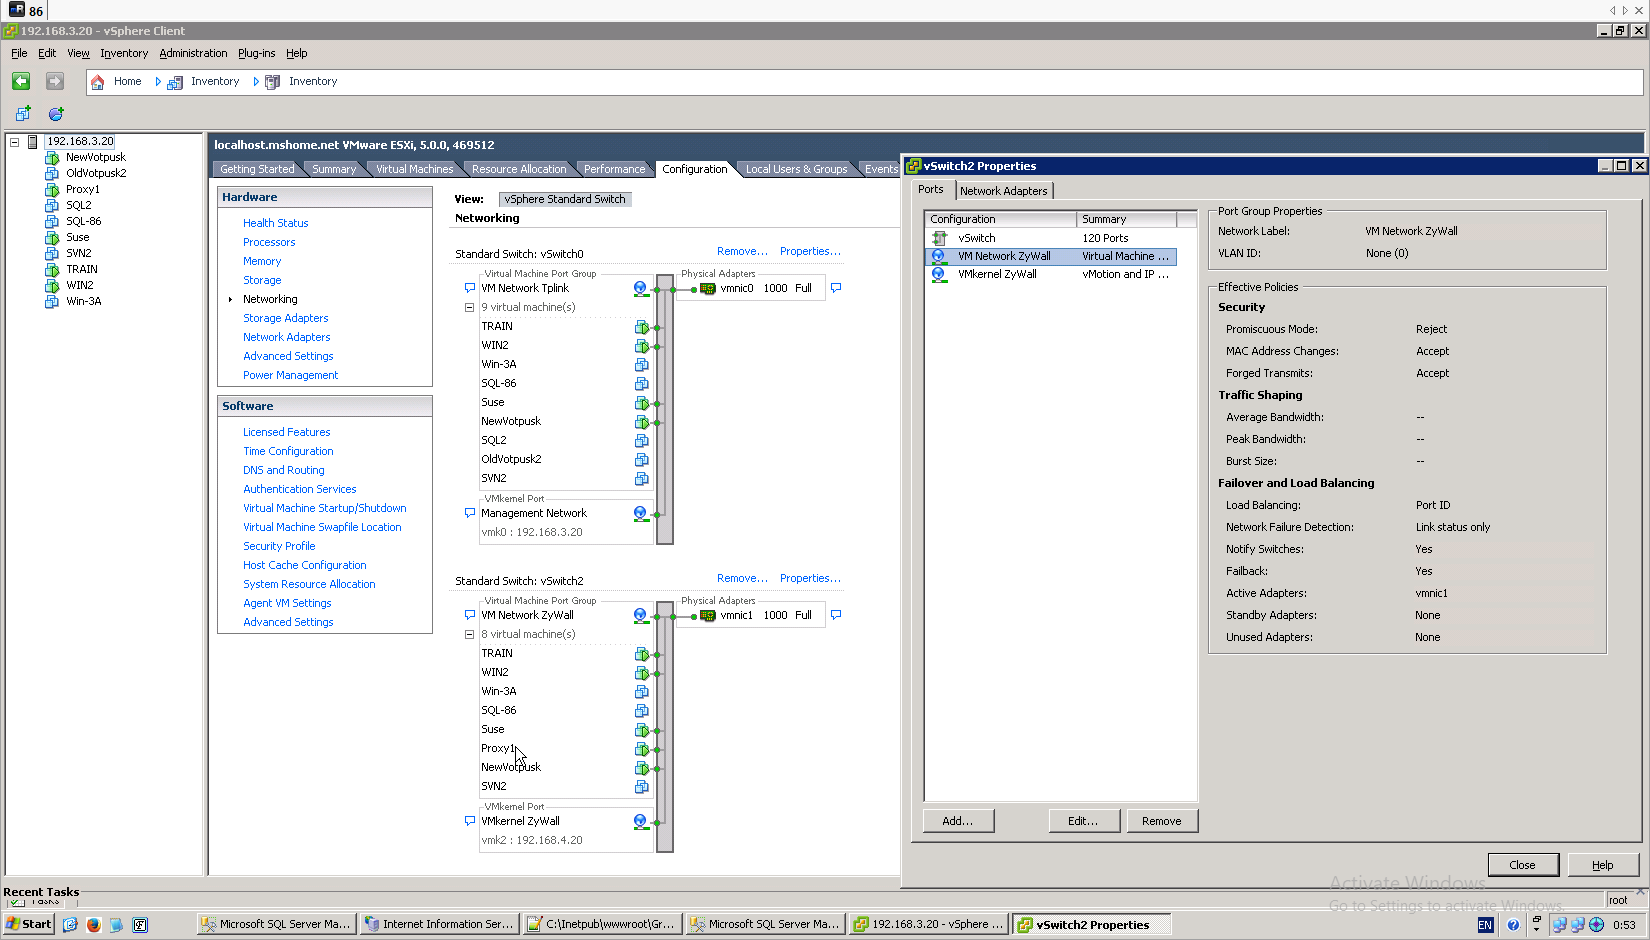Open the File menu
The width and height of the screenshot is (1650, 940).
coord(19,53)
